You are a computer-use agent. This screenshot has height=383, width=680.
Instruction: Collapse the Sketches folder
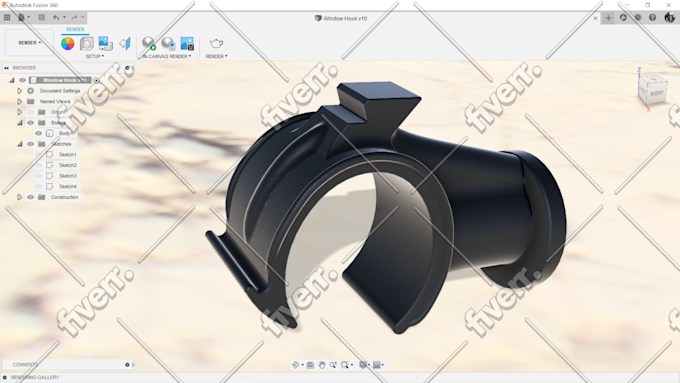20,144
